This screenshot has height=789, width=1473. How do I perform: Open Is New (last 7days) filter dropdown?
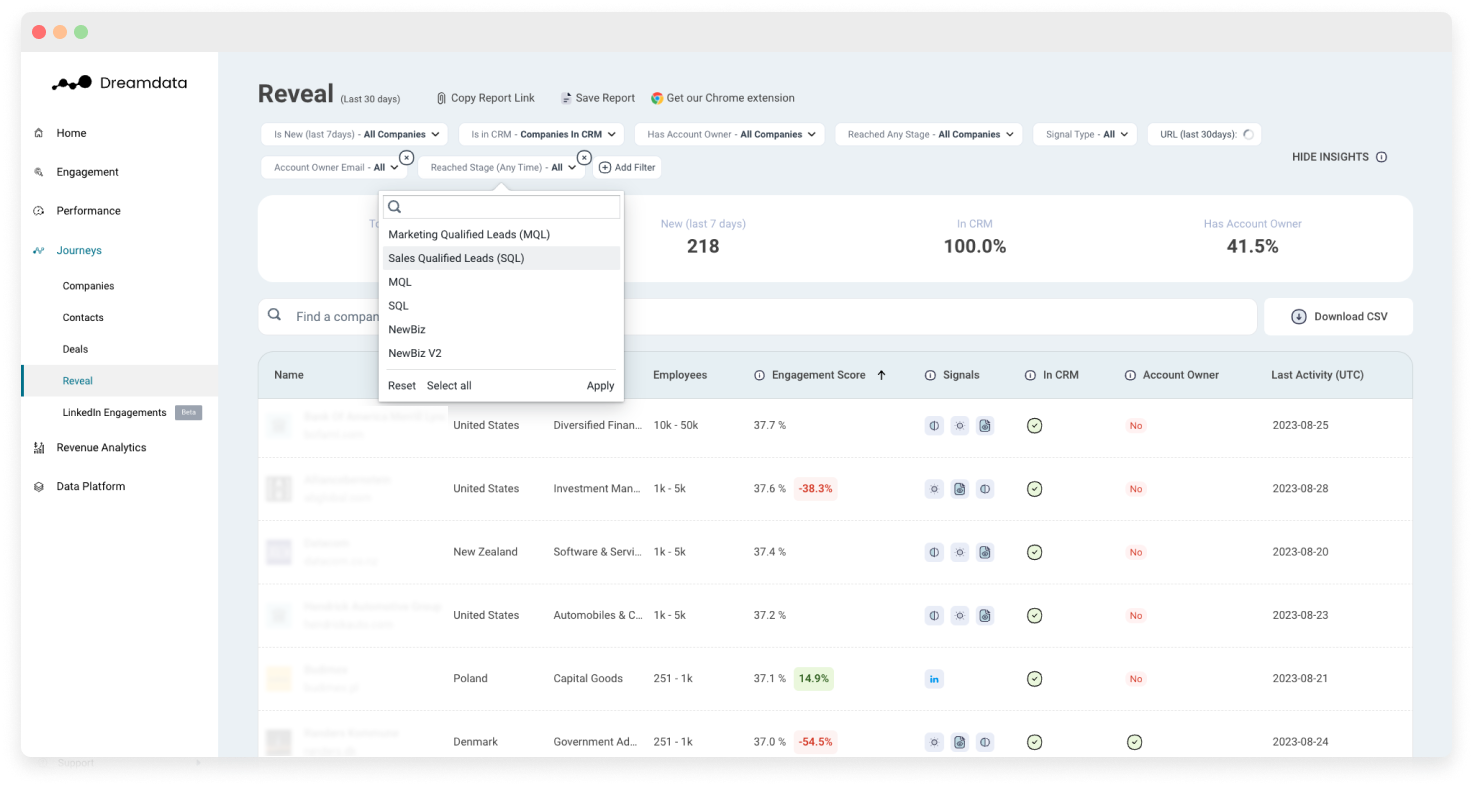(x=355, y=134)
